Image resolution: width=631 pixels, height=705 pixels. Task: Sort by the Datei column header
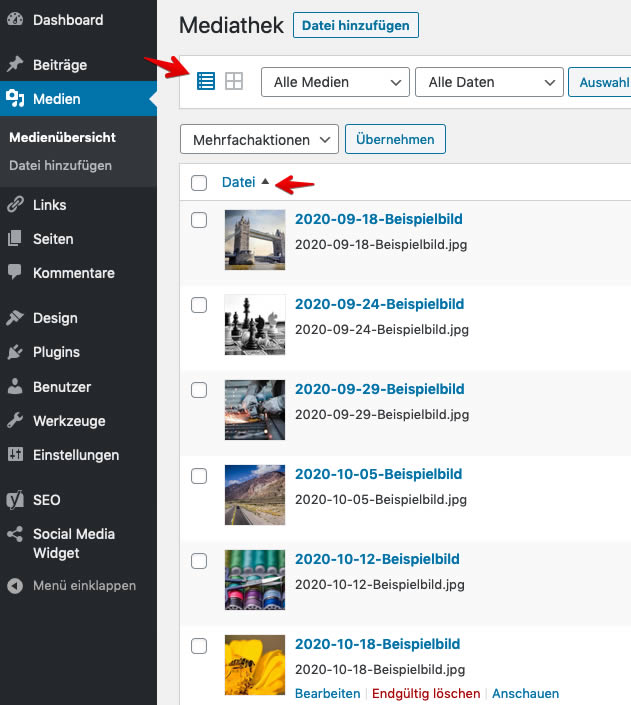tap(238, 182)
